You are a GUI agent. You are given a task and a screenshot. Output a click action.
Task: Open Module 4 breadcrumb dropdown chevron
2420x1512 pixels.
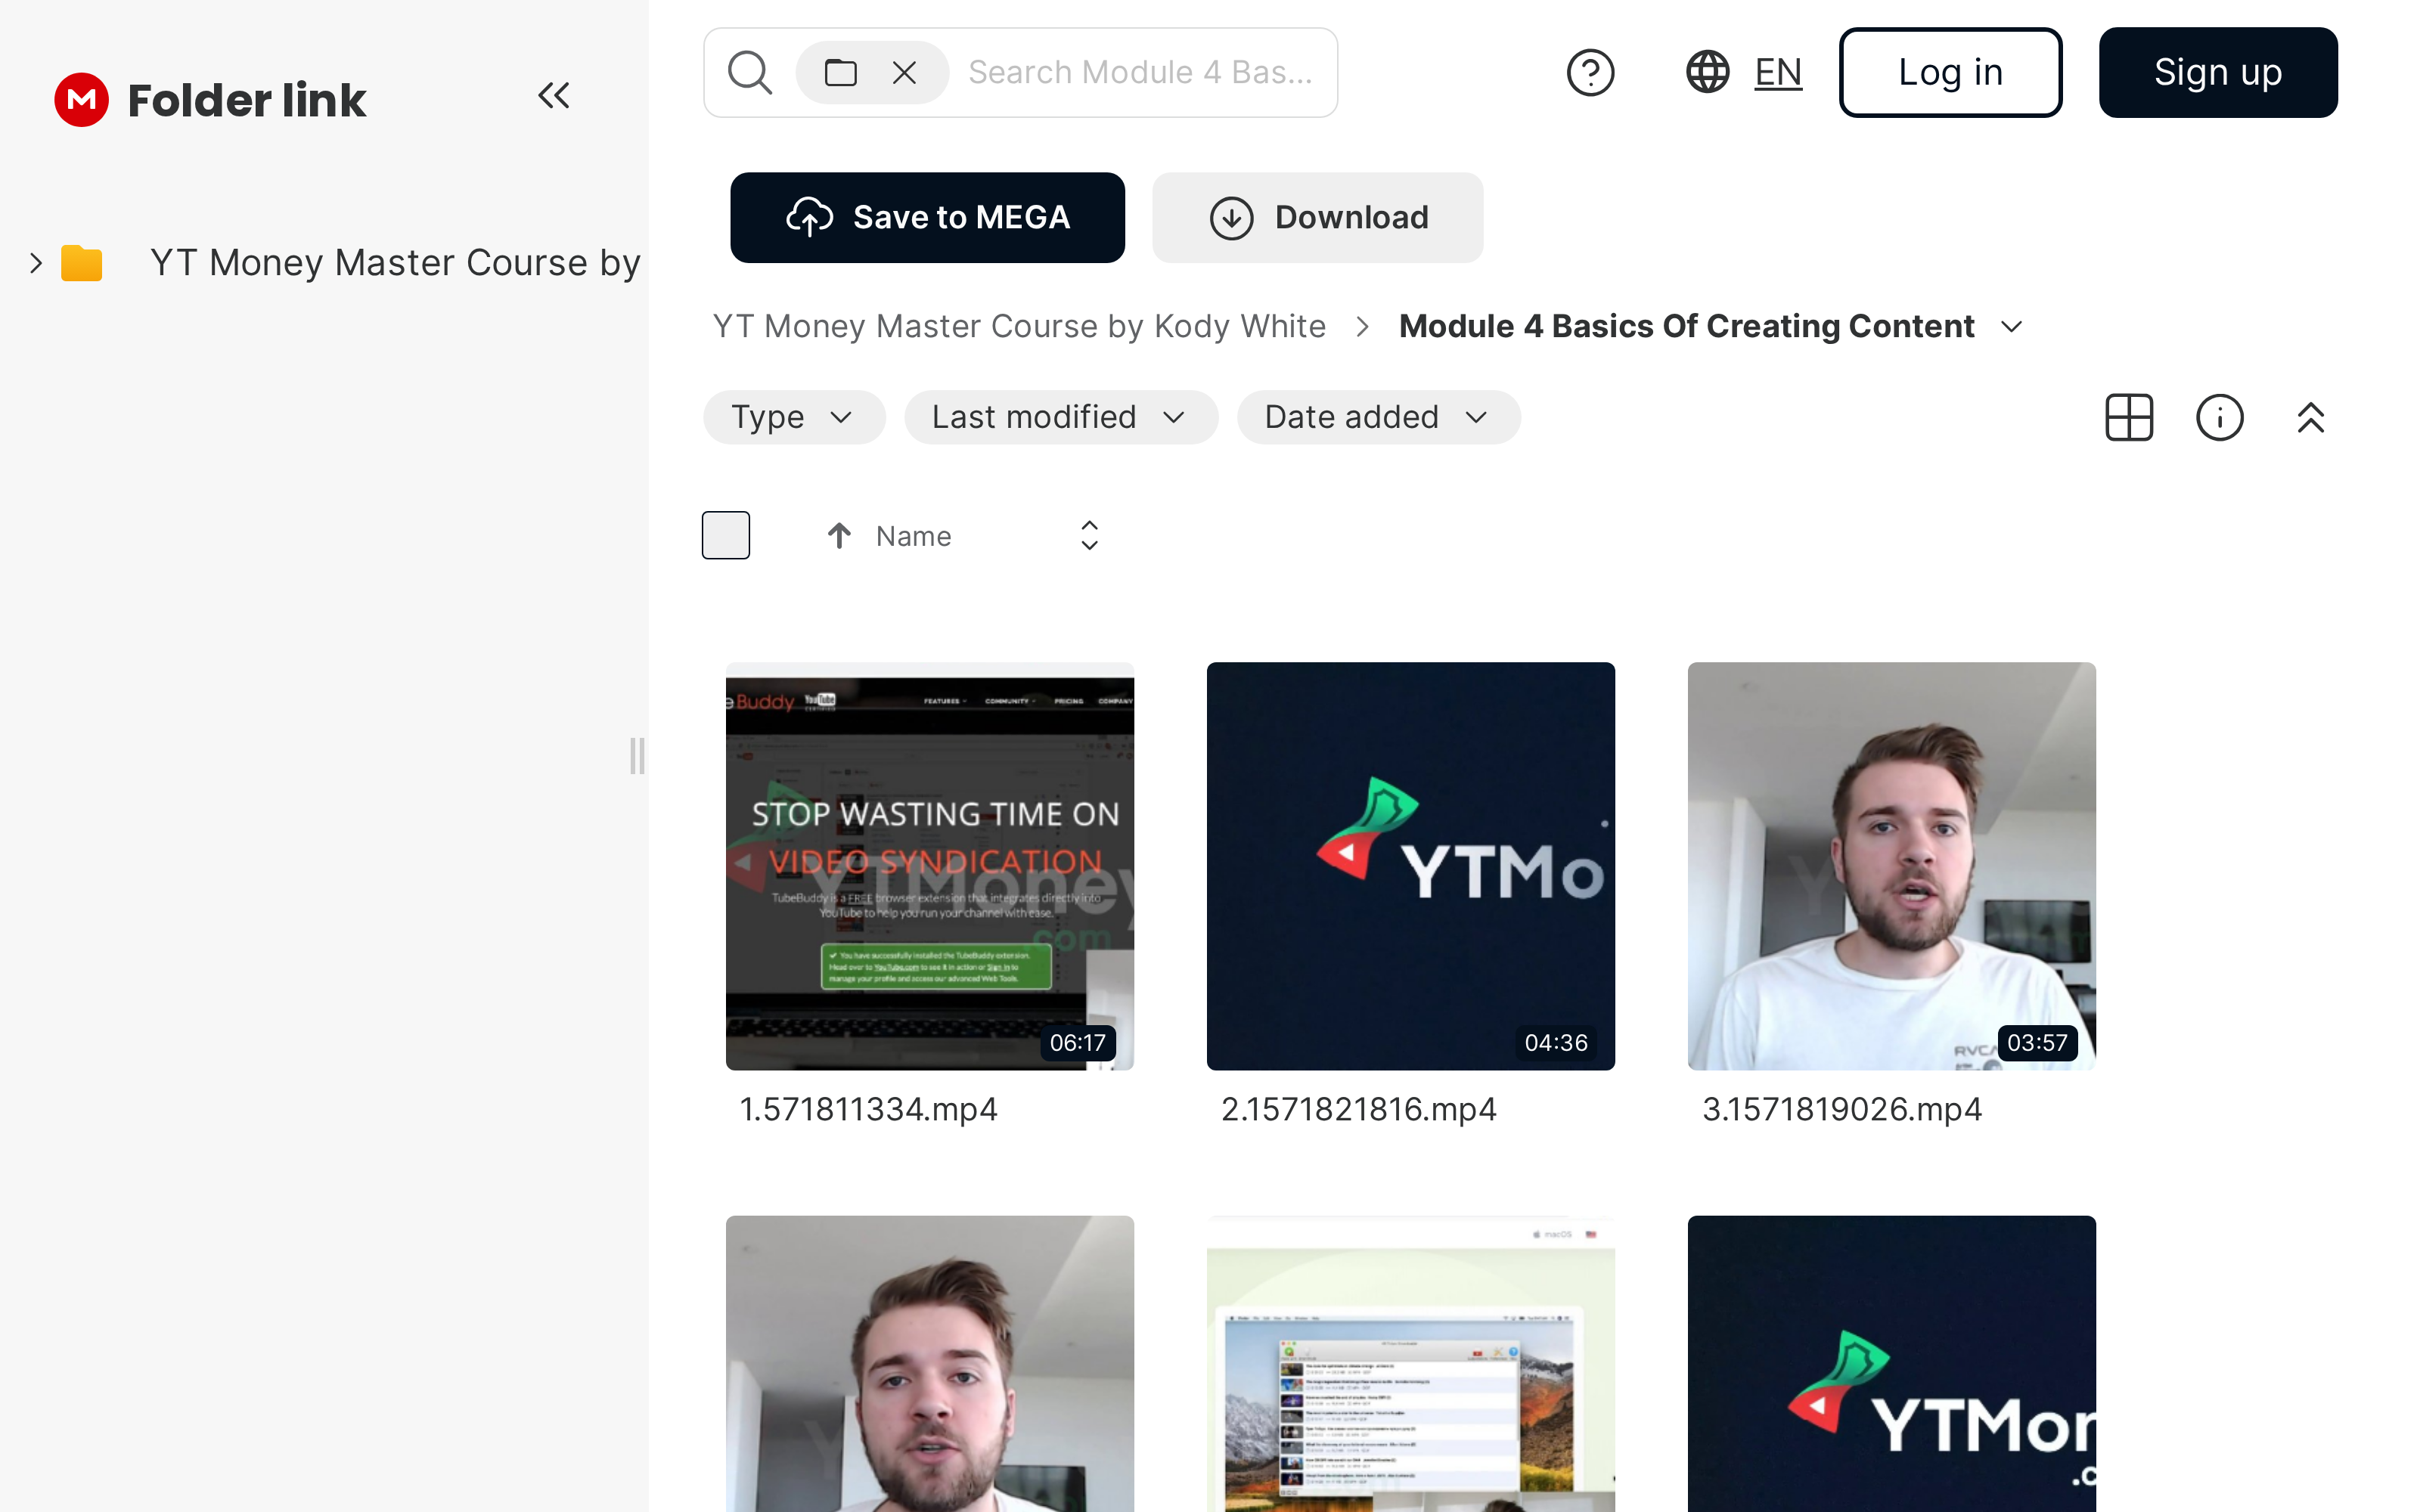2012,327
